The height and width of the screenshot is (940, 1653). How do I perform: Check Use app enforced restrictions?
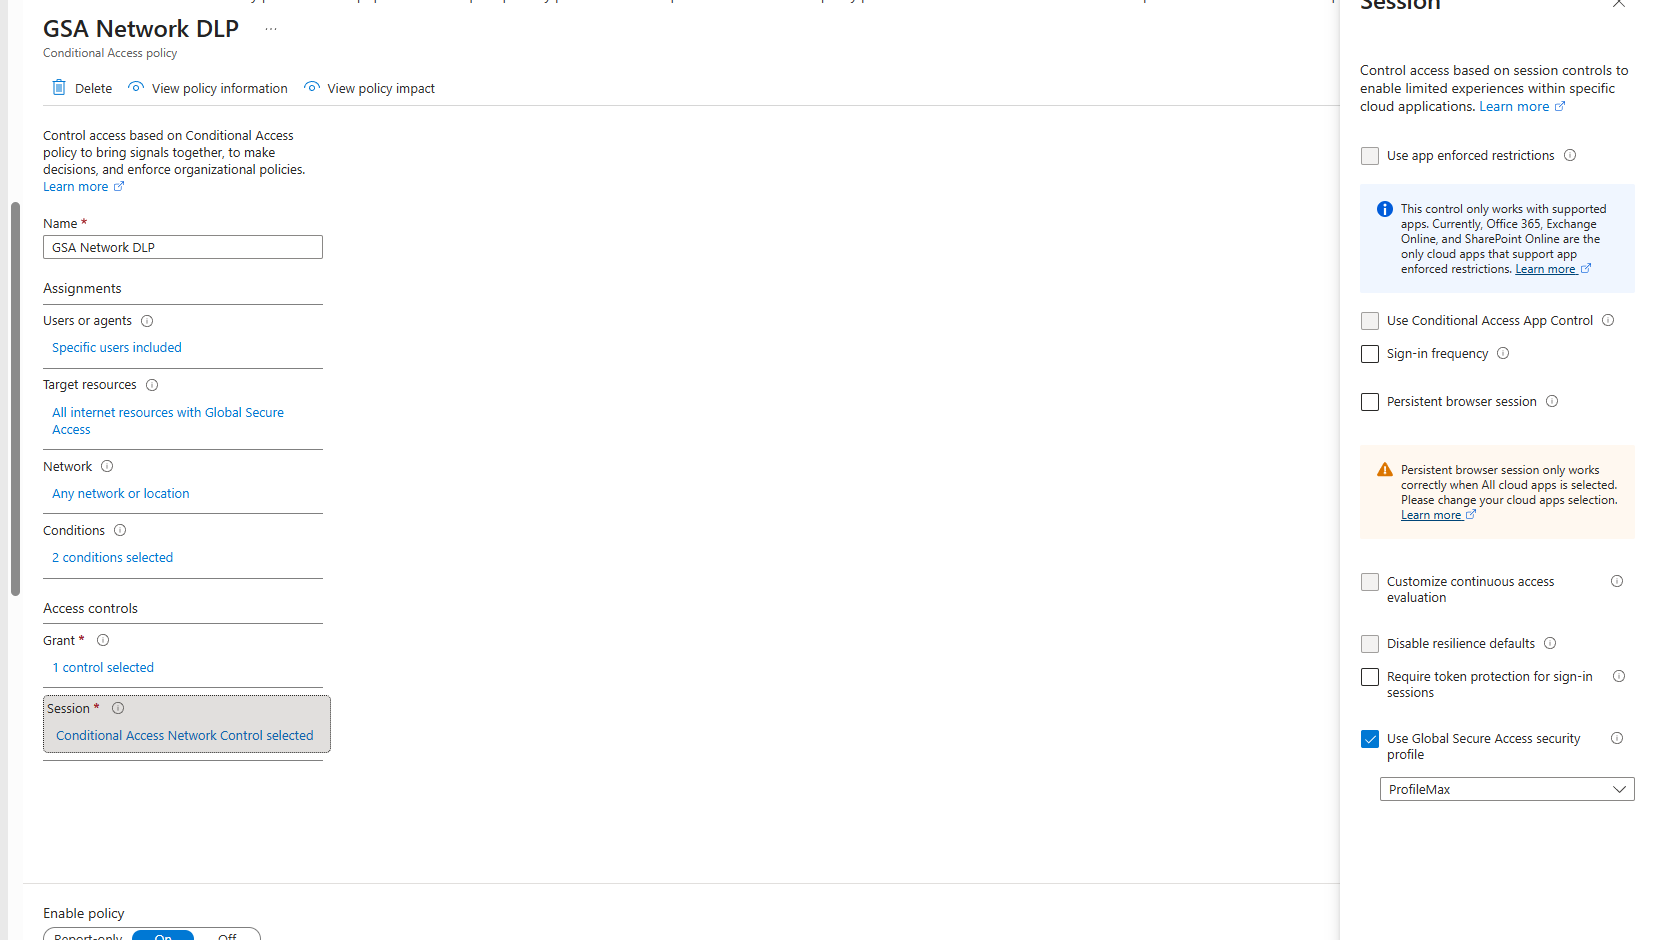[1370, 156]
